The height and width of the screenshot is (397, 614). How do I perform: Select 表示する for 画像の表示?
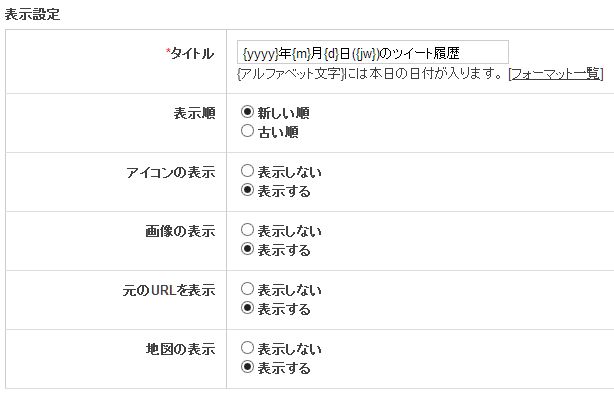[x=247, y=249]
